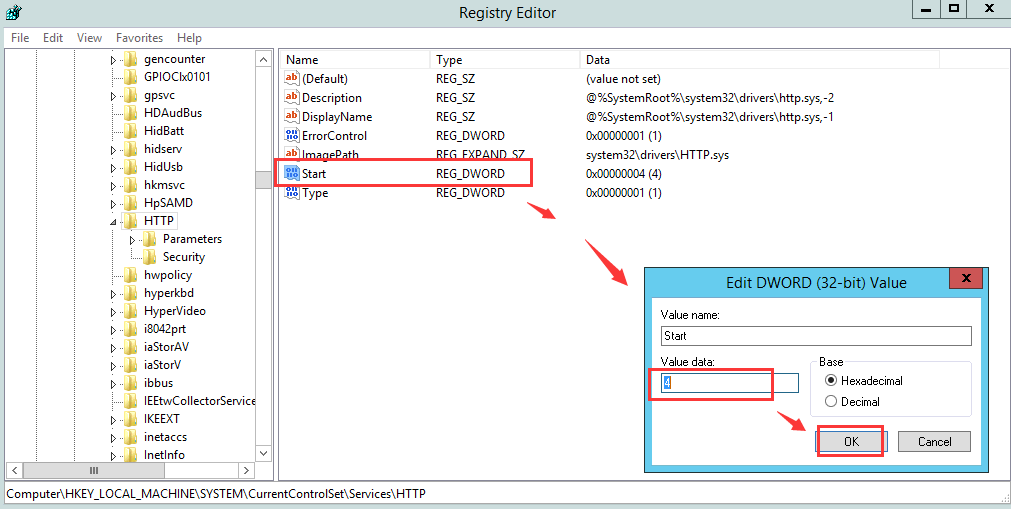Select the HTTP folder icon in tree
Image resolution: width=1011 pixels, height=509 pixels.
(x=131, y=221)
